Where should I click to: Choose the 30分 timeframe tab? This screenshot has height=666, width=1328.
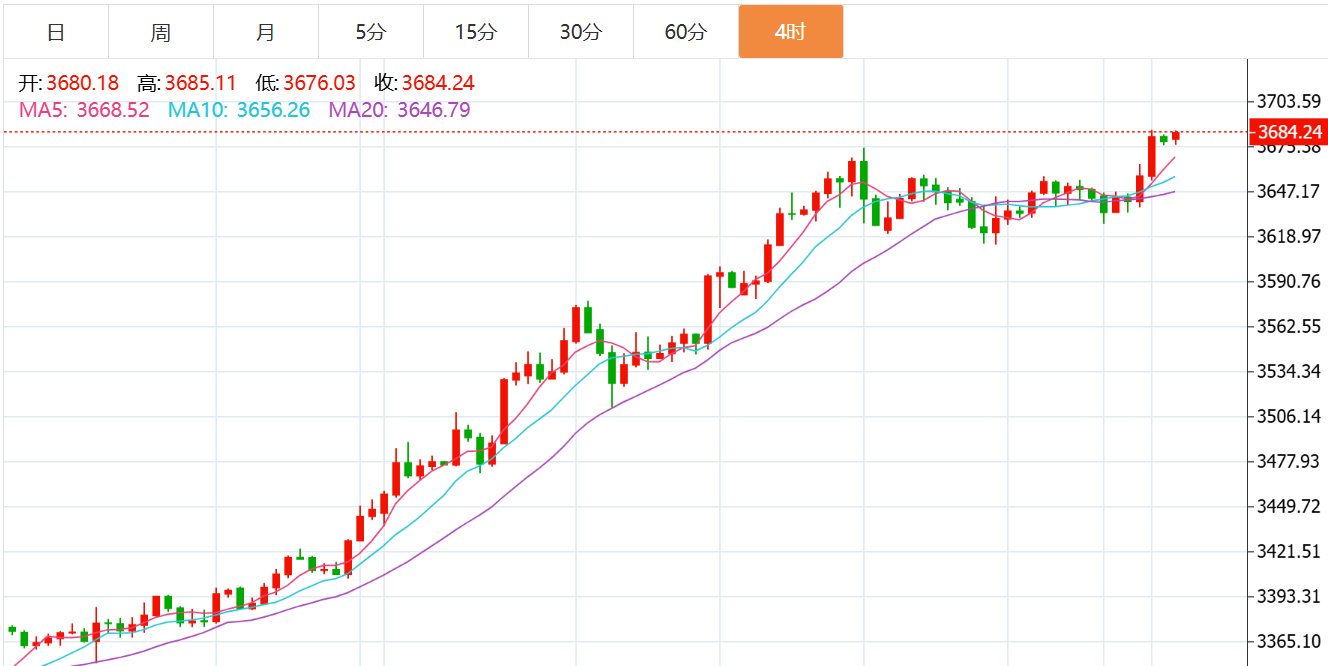(581, 32)
